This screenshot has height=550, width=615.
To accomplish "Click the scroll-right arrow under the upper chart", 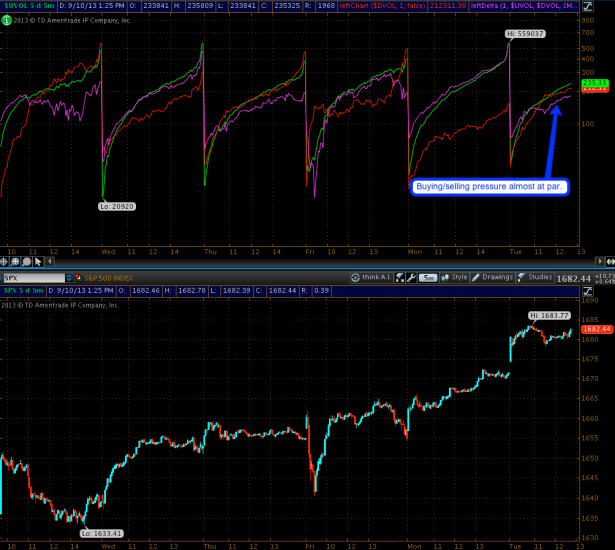I will pyautogui.click(x=600, y=261).
